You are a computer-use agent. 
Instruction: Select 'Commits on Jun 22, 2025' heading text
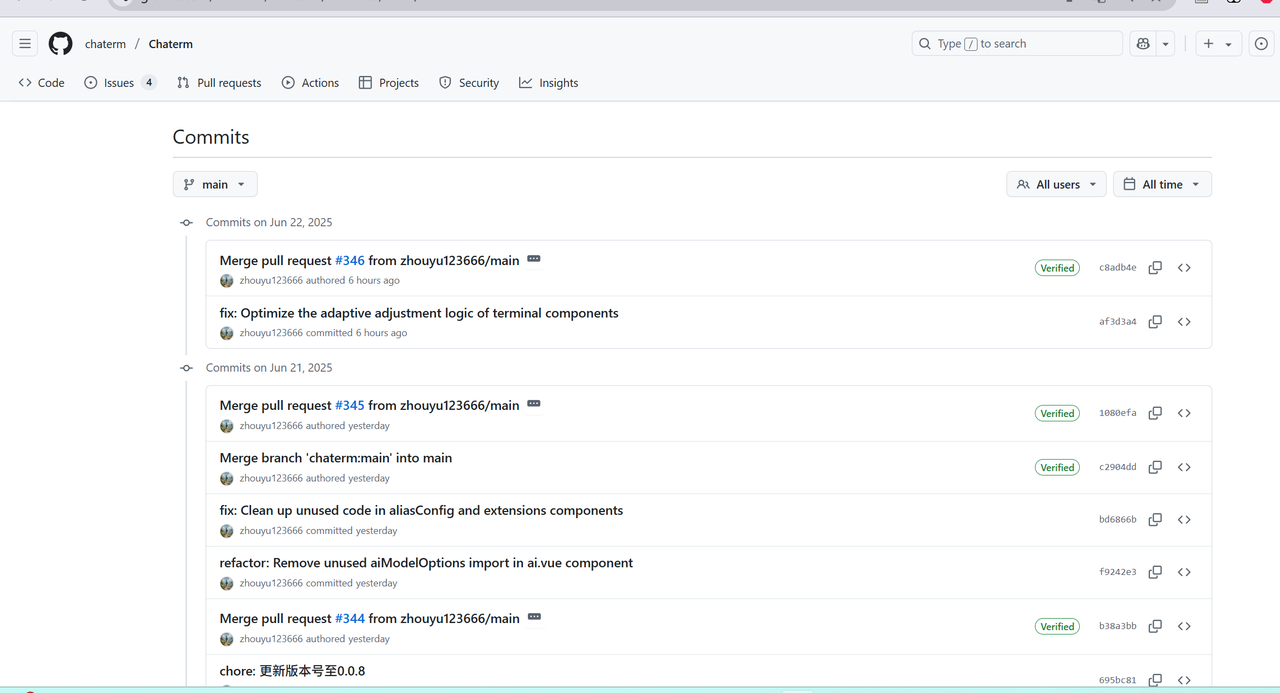tap(269, 222)
